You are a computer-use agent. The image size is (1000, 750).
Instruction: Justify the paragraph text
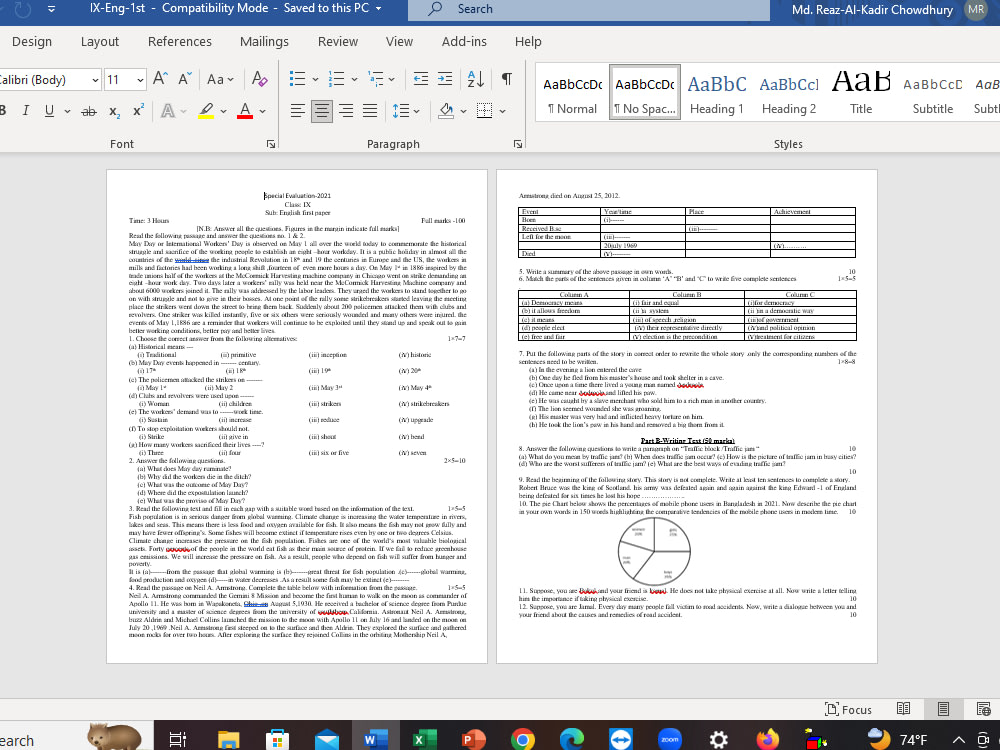click(370, 111)
